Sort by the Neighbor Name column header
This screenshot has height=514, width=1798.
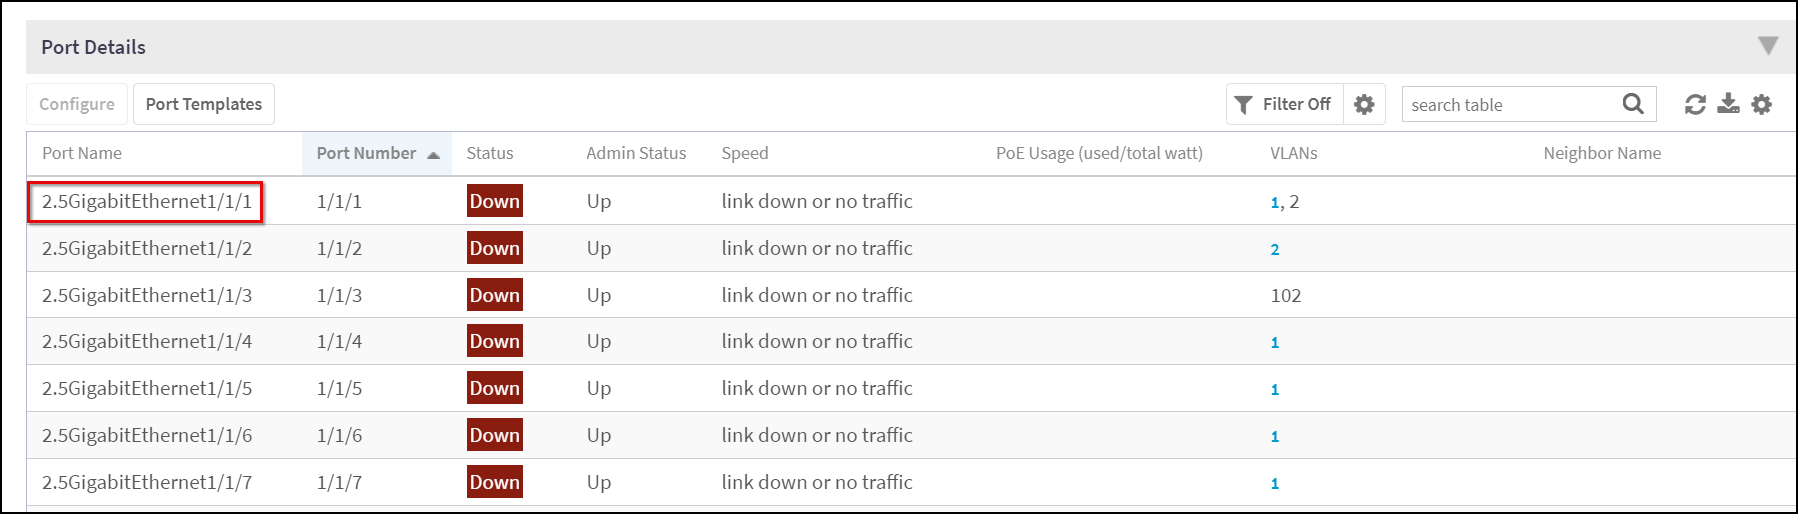pyautogui.click(x=1602, y=153)
